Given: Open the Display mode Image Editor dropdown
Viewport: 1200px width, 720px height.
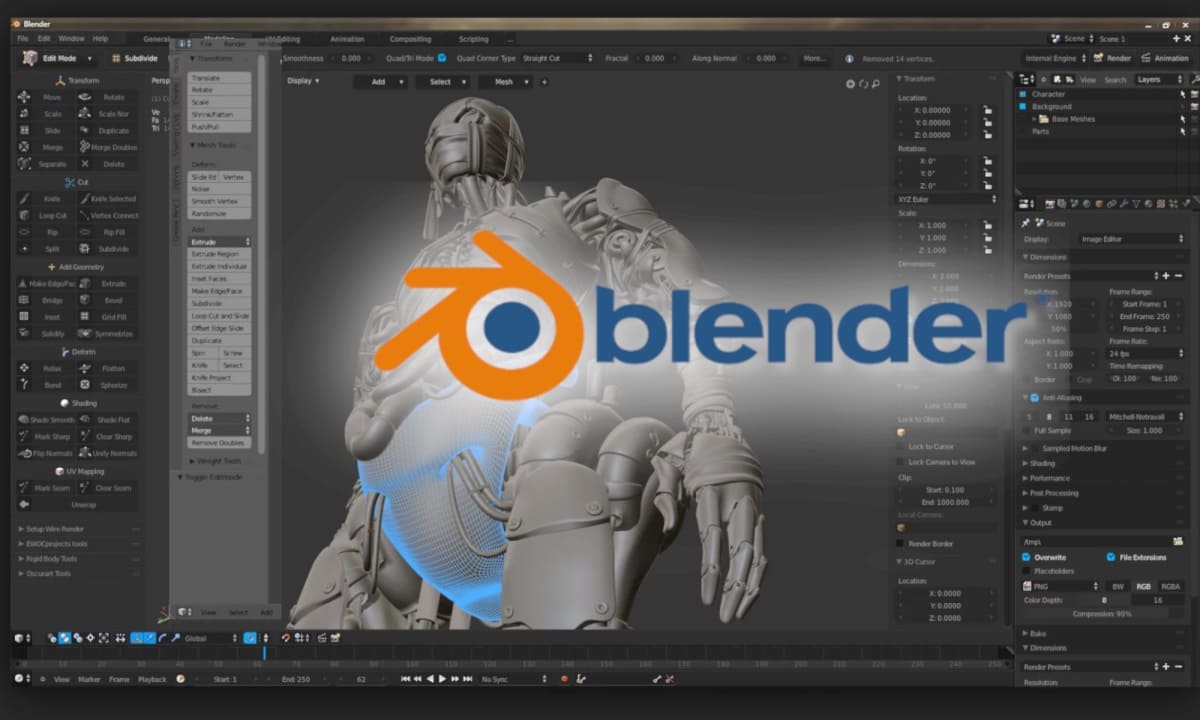Looking at the screenshot, I should [x=1130, y=239].
